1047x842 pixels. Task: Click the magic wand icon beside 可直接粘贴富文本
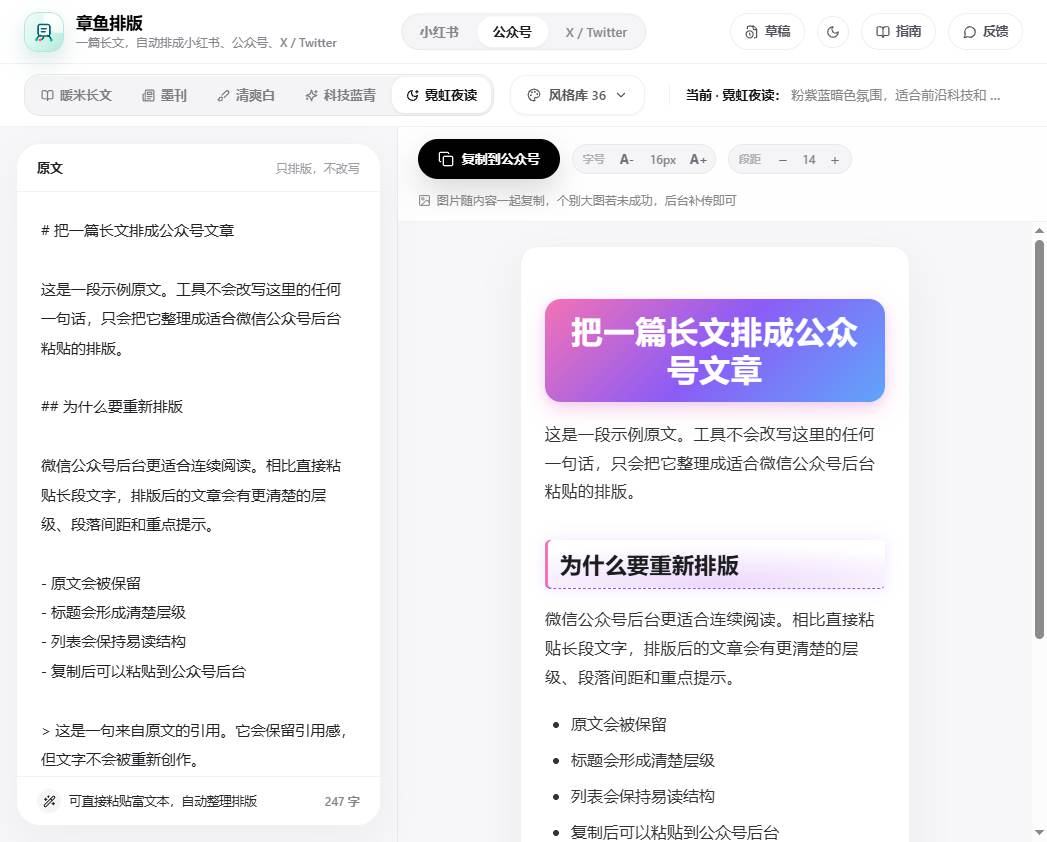coord(49,801)
